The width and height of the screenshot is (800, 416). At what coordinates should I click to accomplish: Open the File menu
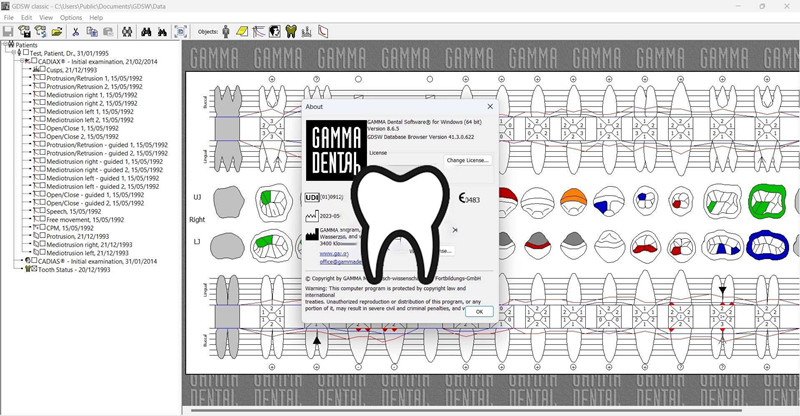[9, 17]
